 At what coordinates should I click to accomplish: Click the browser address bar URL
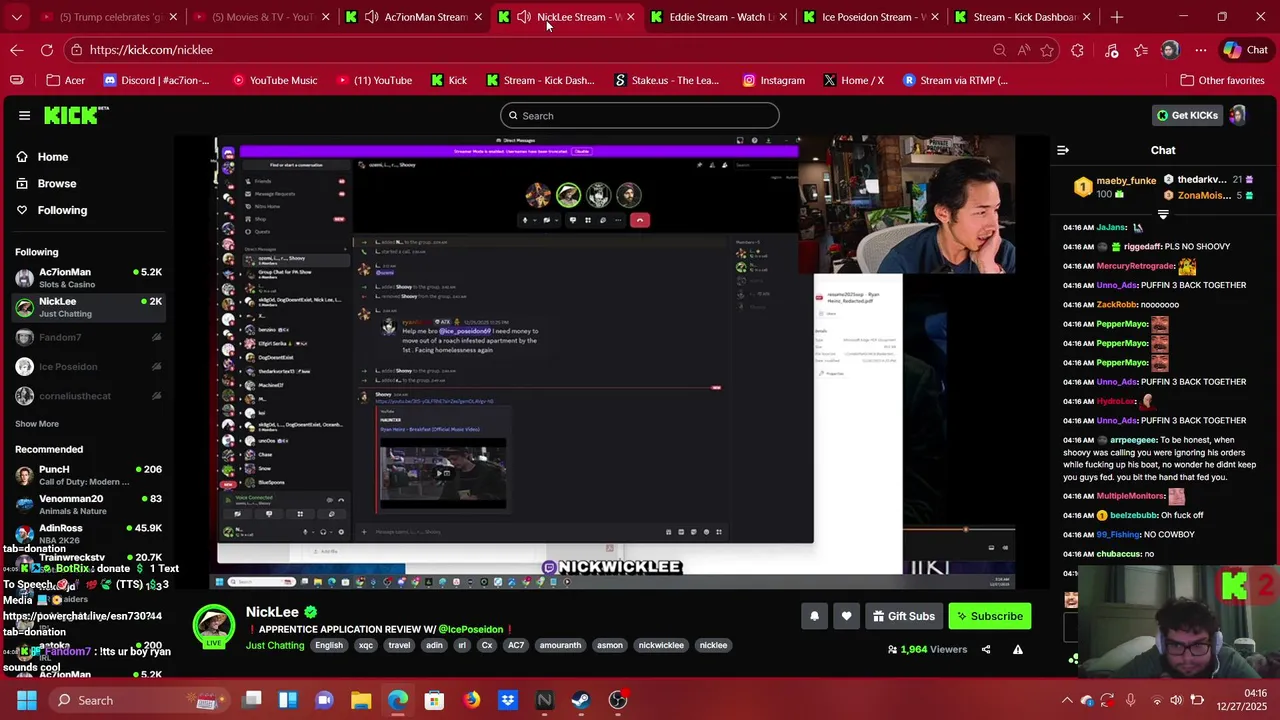pos(151,50)
